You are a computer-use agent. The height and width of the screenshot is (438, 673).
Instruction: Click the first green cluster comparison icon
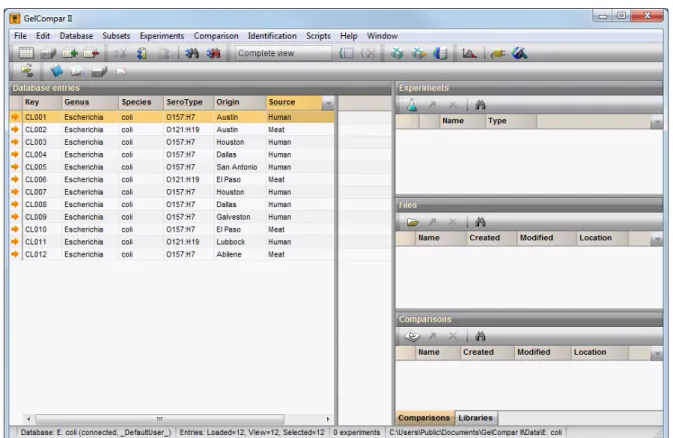pyautogui.click(x=397, y=53)
